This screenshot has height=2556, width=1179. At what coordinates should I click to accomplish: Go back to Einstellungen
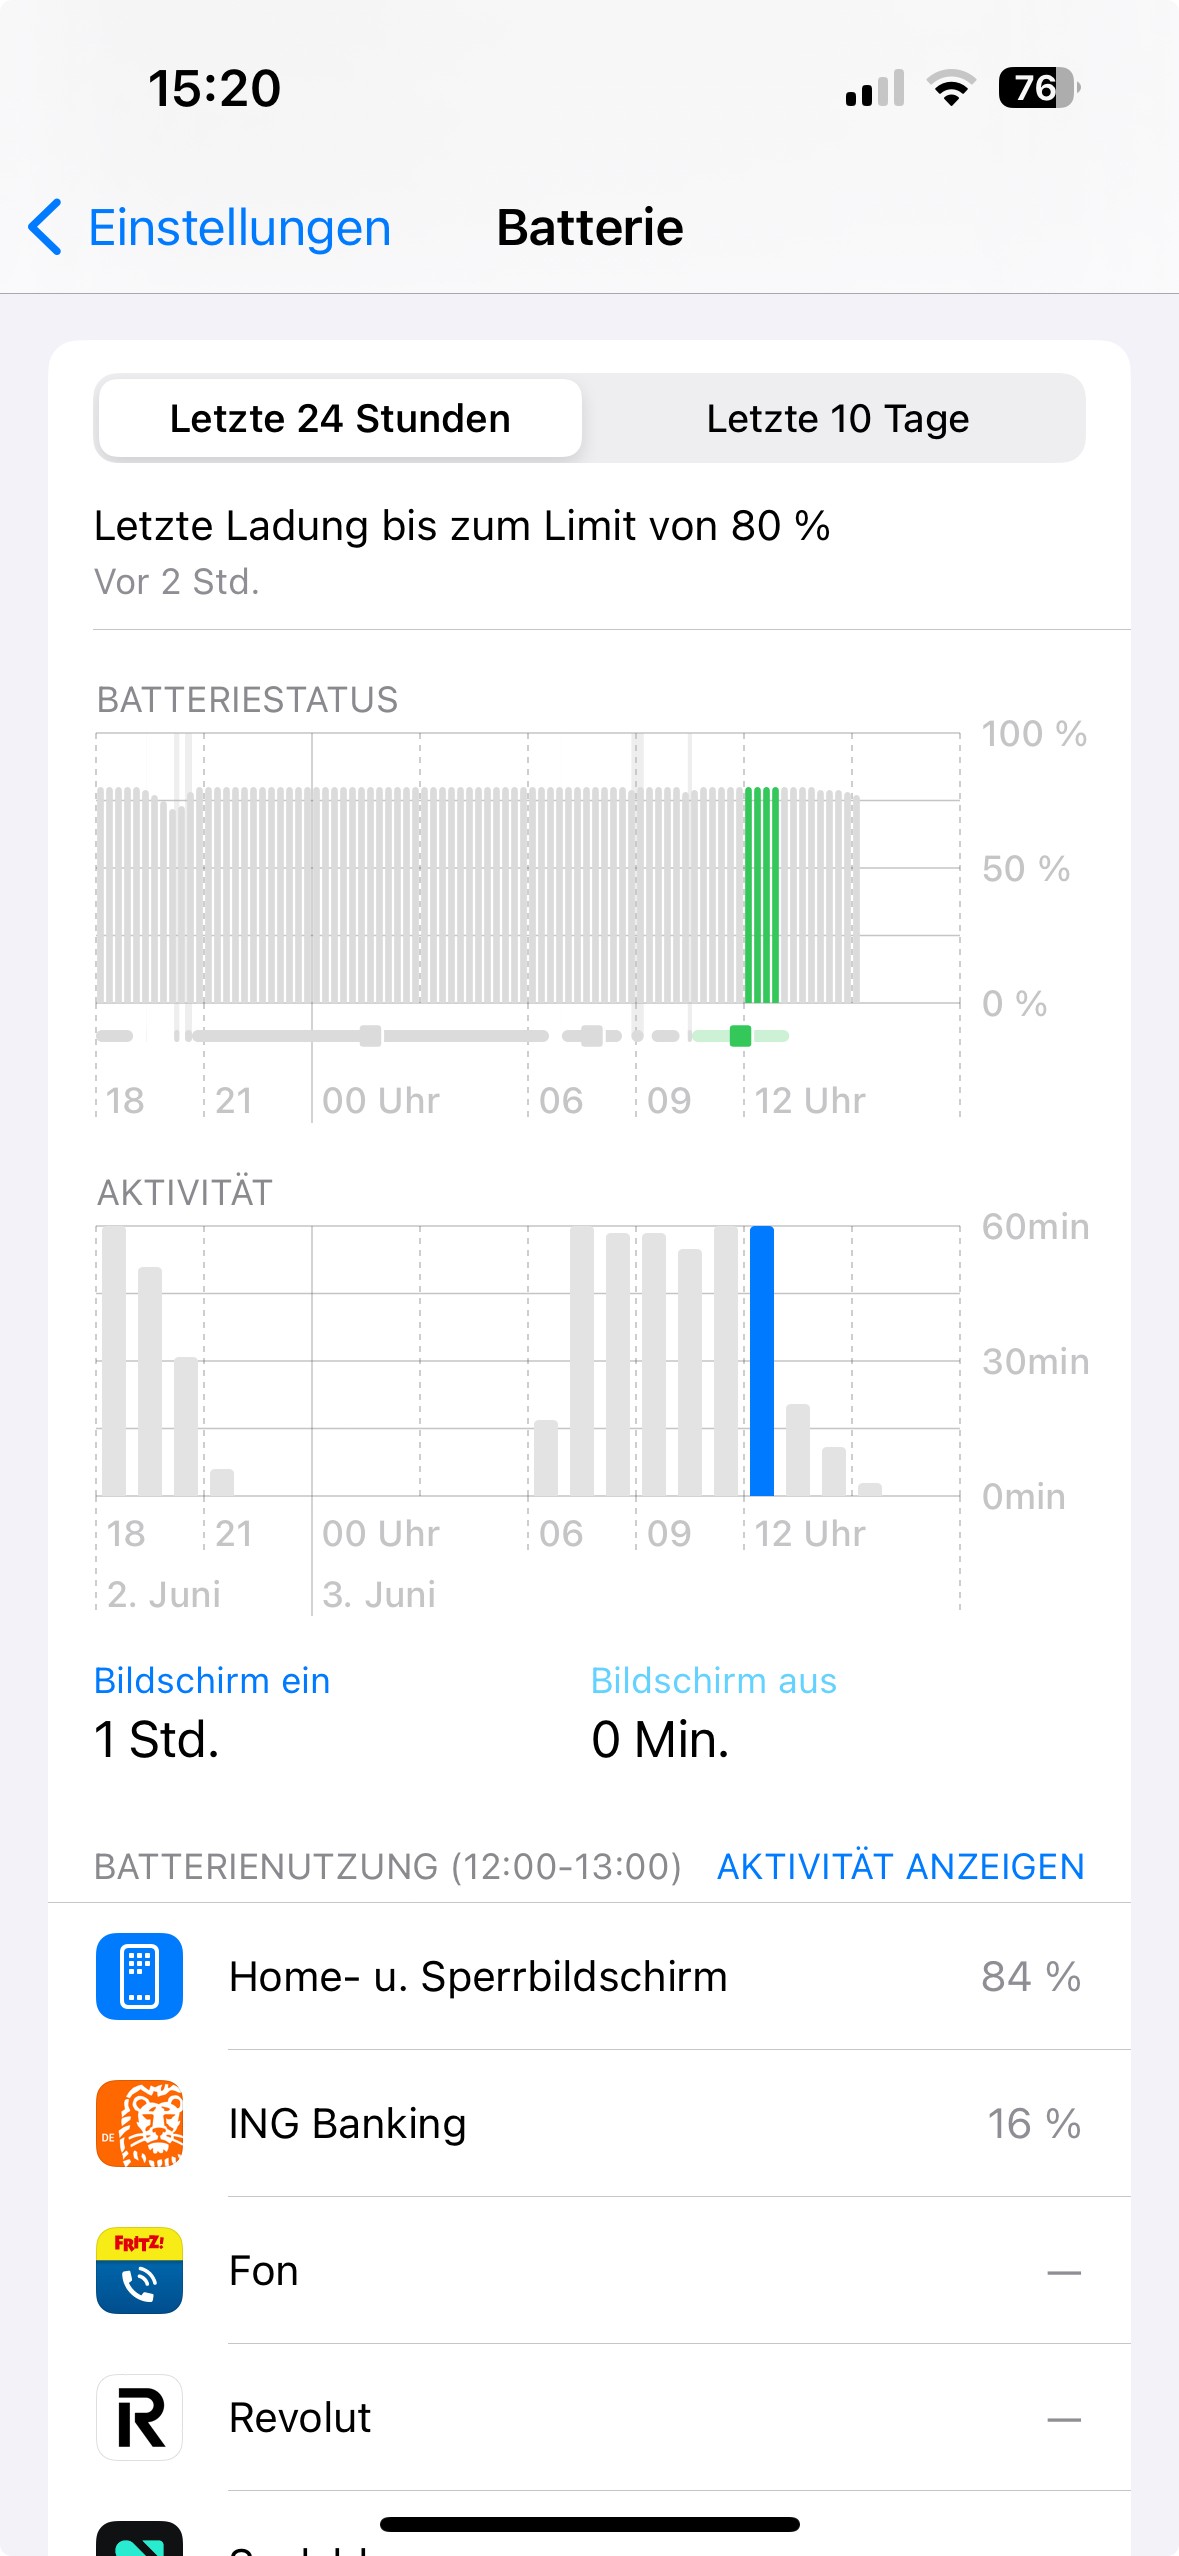(x=239, y=227)
